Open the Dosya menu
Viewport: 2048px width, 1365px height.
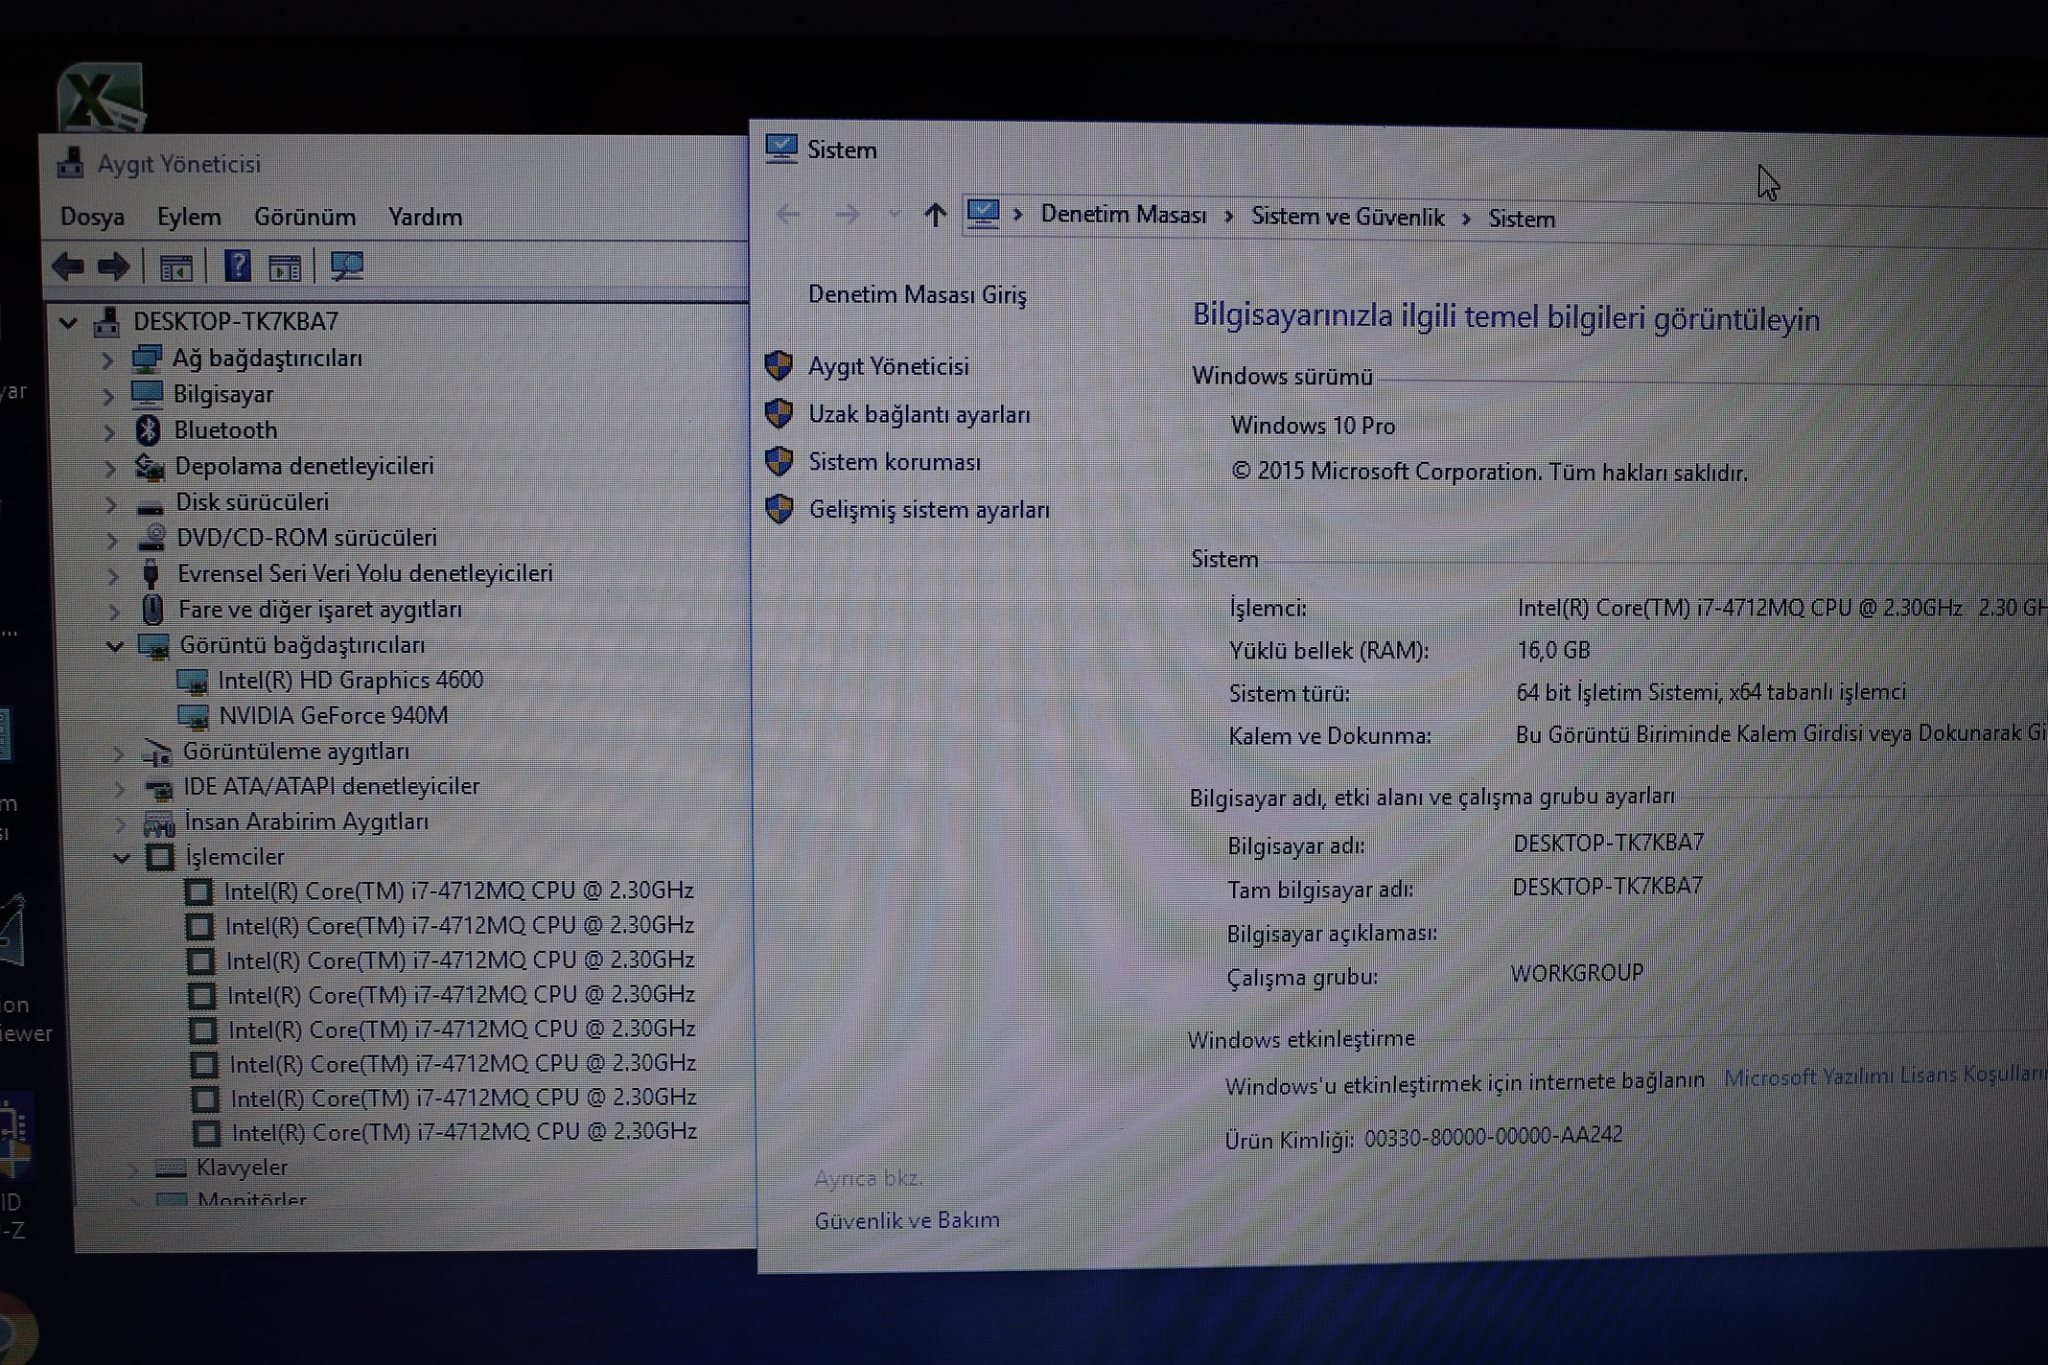point(92,217)
